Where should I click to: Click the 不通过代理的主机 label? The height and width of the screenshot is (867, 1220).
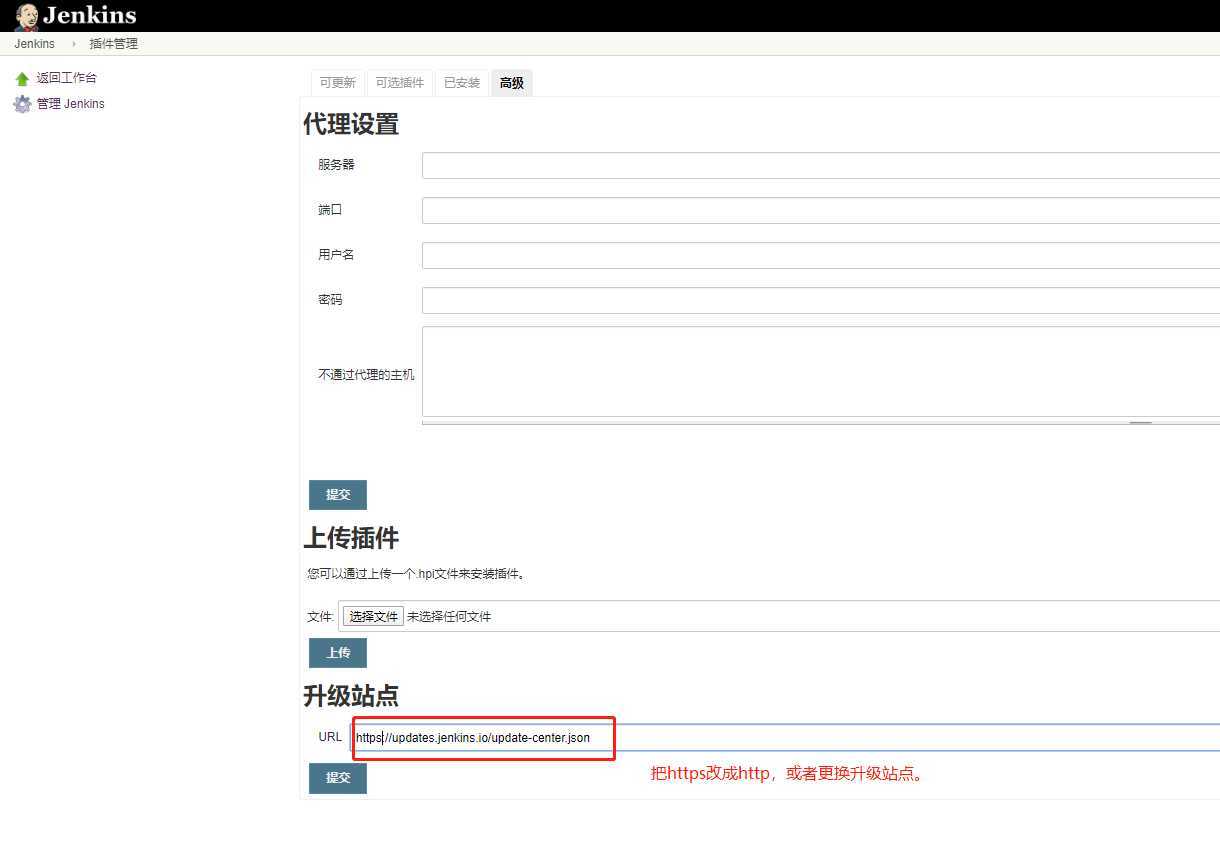coord(366,375)
